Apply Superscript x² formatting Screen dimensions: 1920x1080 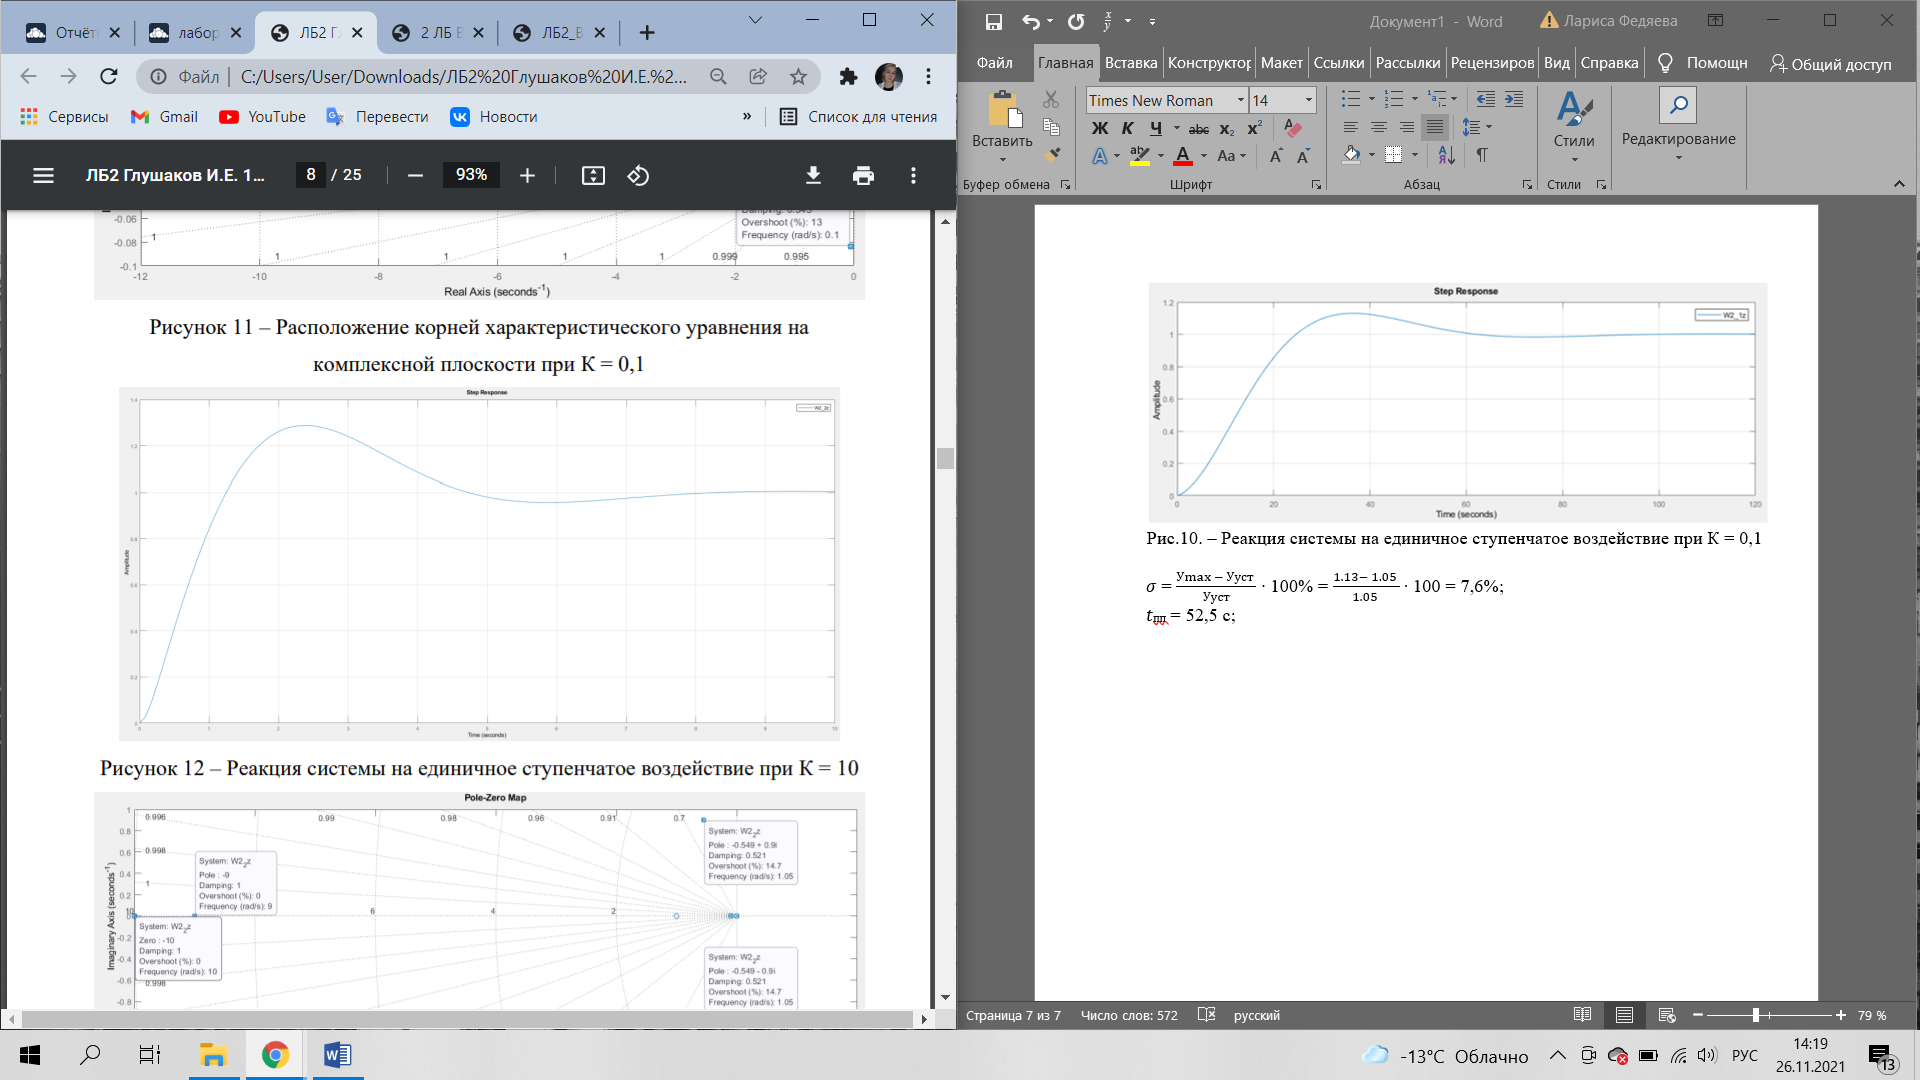pyautogui.click(x=1254, y=128)
